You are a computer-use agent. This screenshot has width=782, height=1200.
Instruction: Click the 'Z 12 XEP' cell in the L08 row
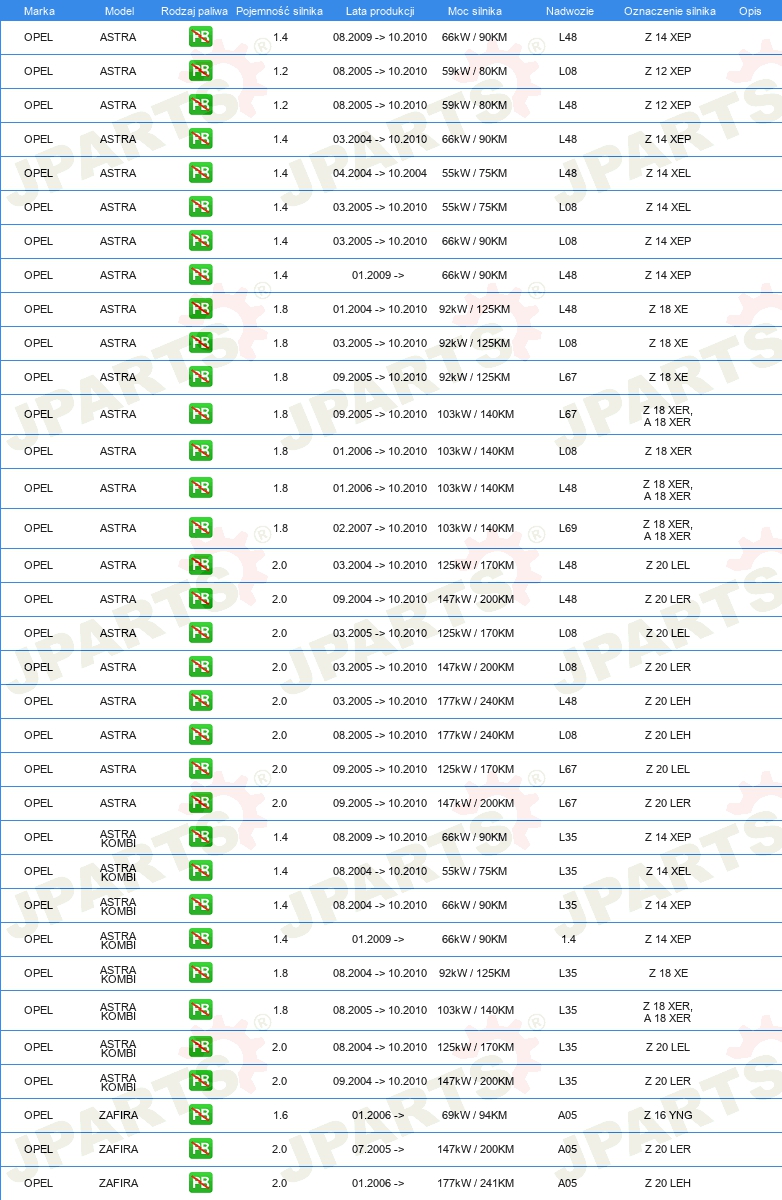pyautogui.click(x=668, y=71)
